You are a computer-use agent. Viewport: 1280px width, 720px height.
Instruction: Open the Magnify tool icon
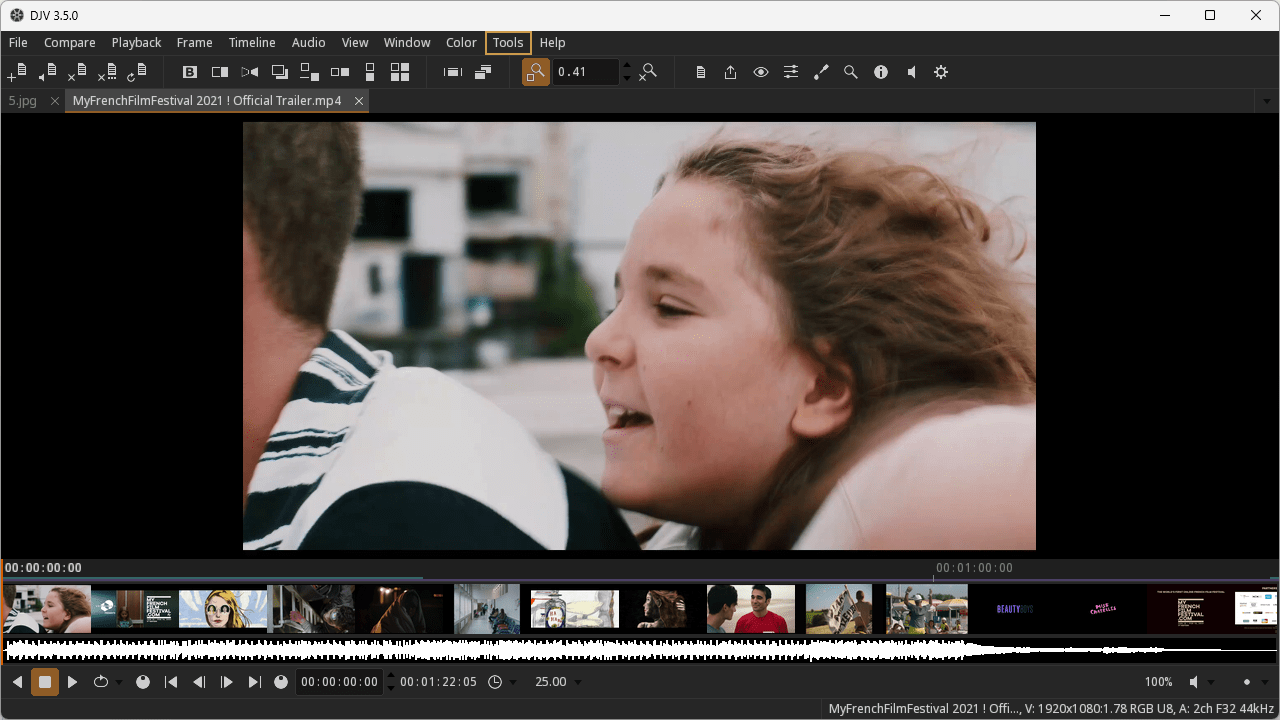click(x=851, y=72)
